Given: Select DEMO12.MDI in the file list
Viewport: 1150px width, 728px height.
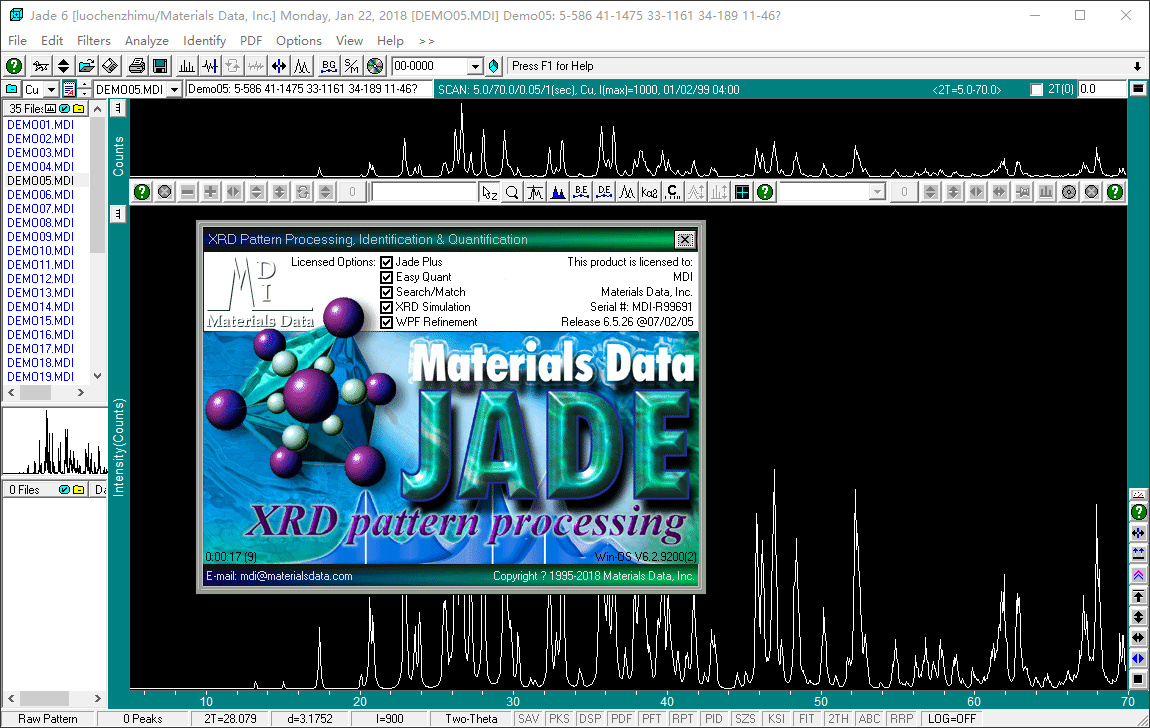Looking at the screenshot, I should click(40, 279).
